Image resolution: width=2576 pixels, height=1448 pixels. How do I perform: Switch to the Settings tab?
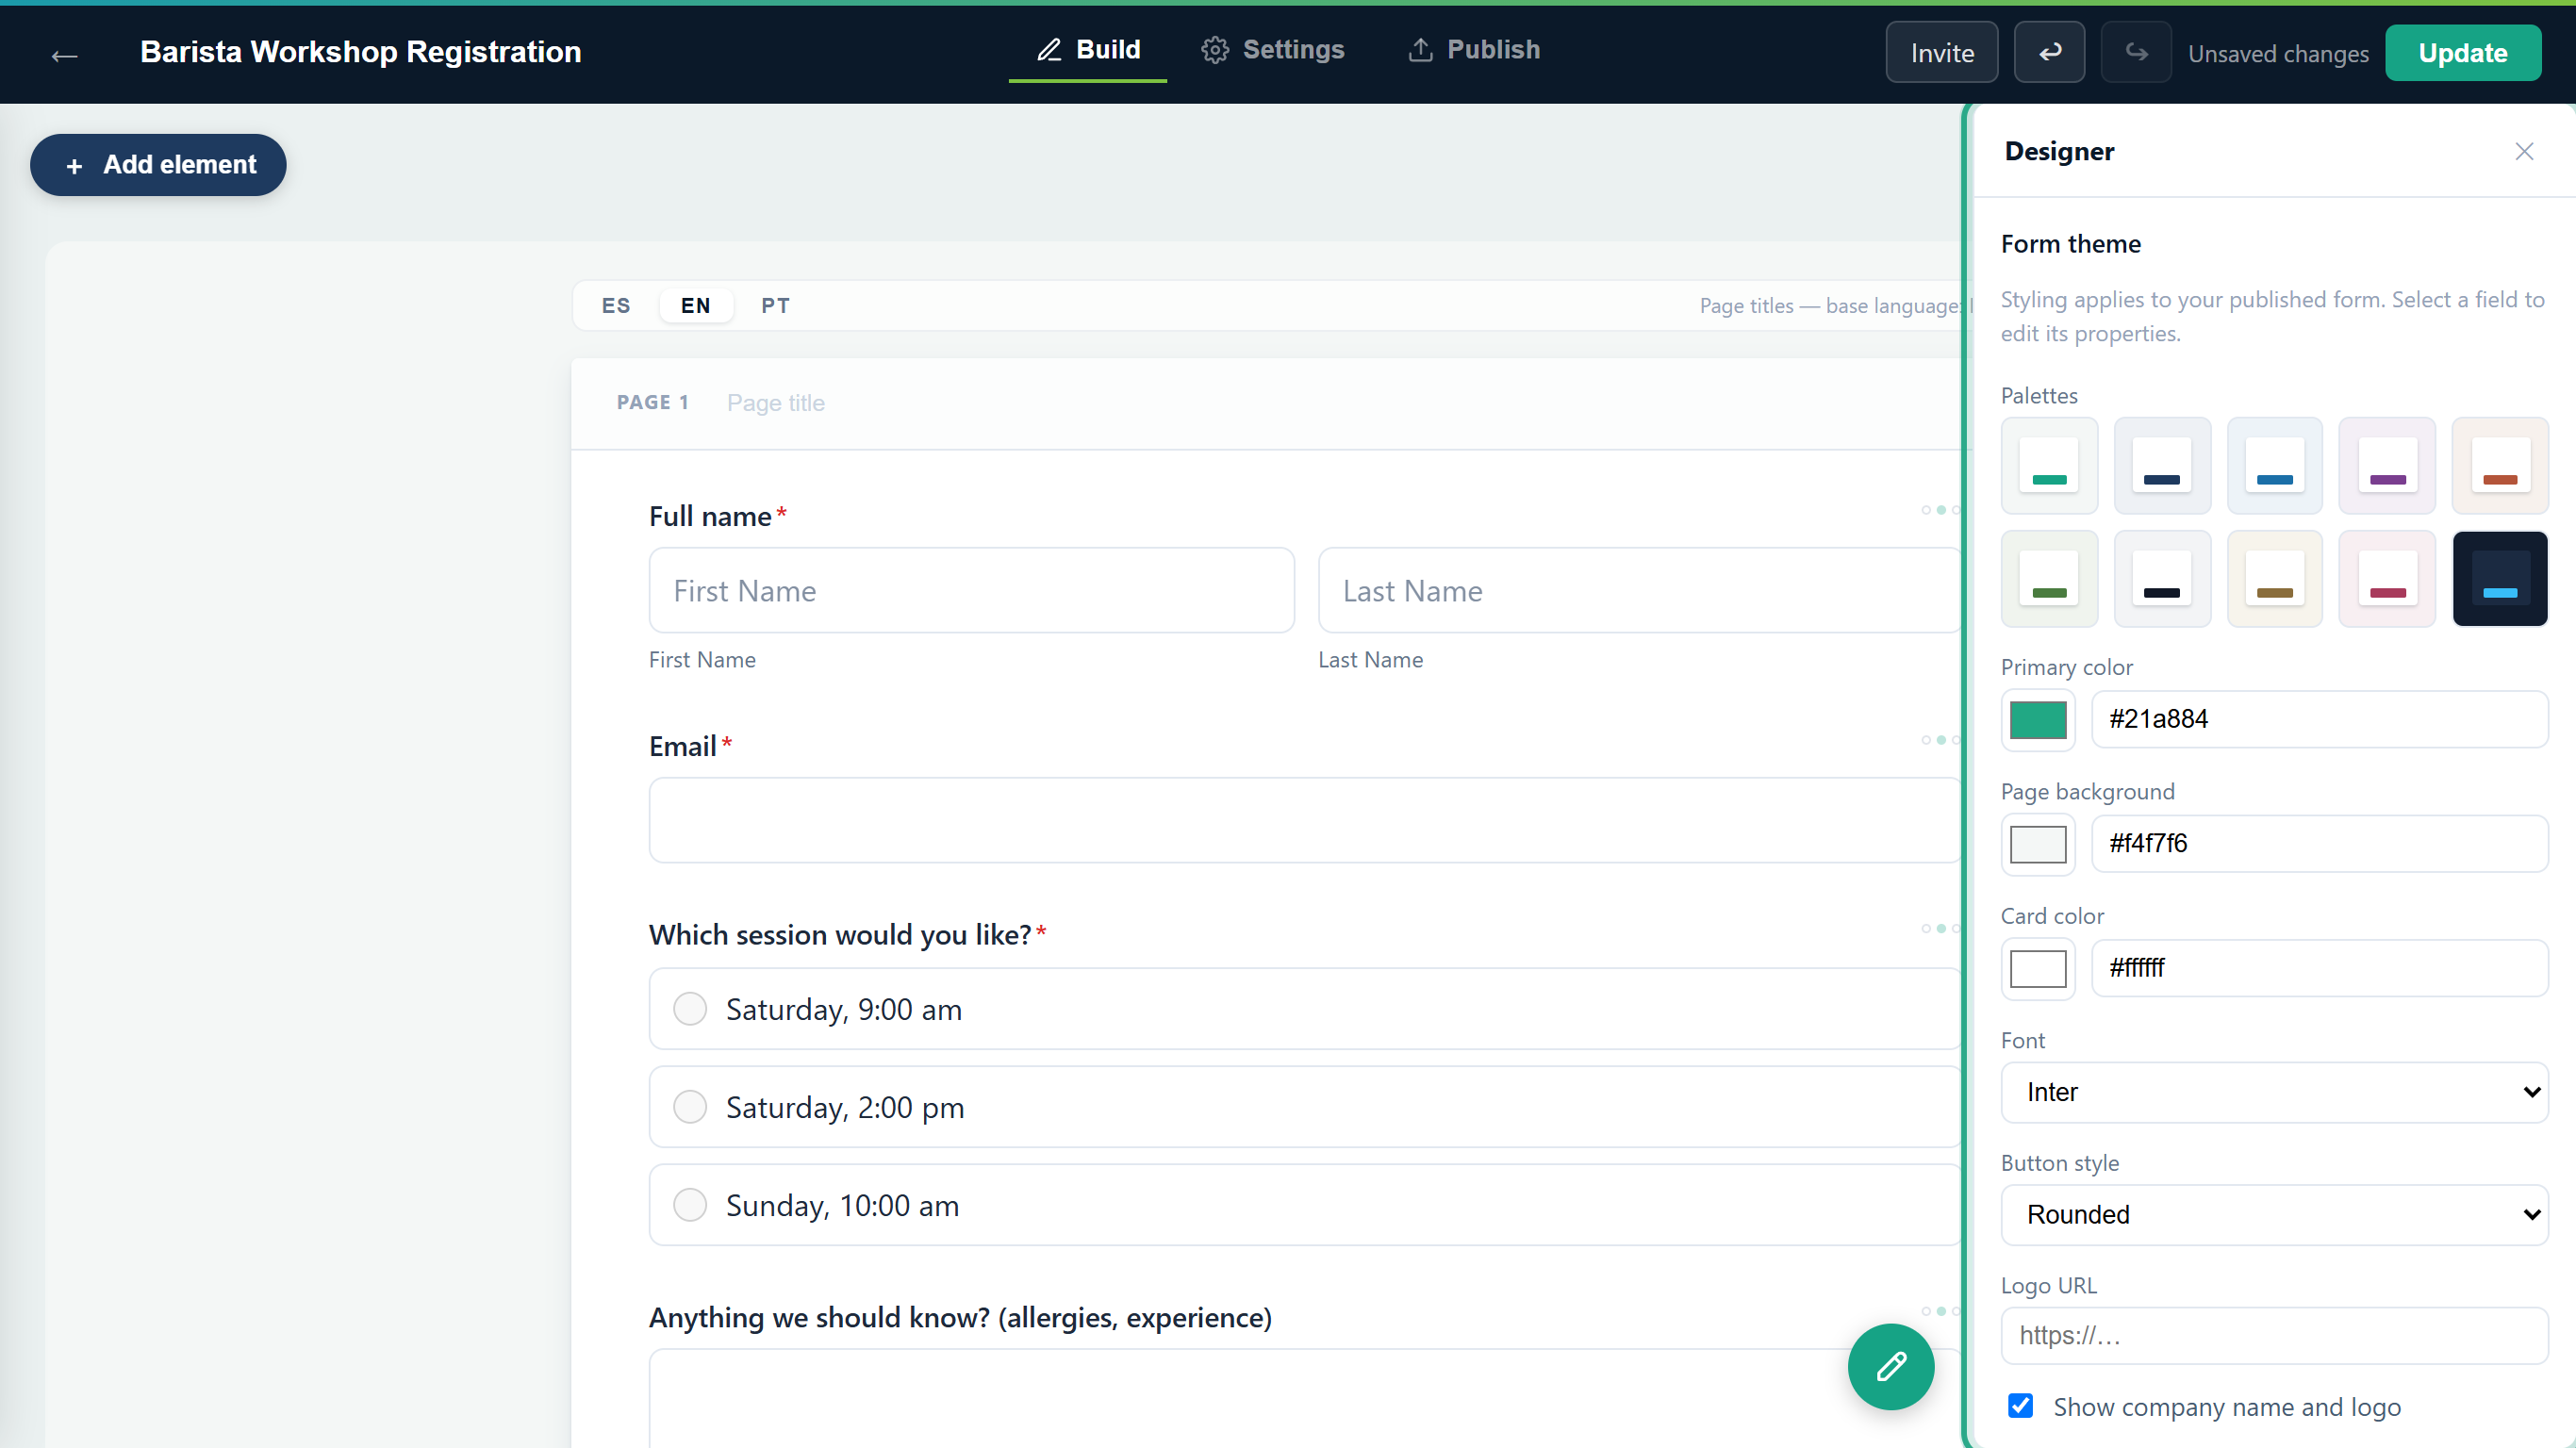[1272, 50]
